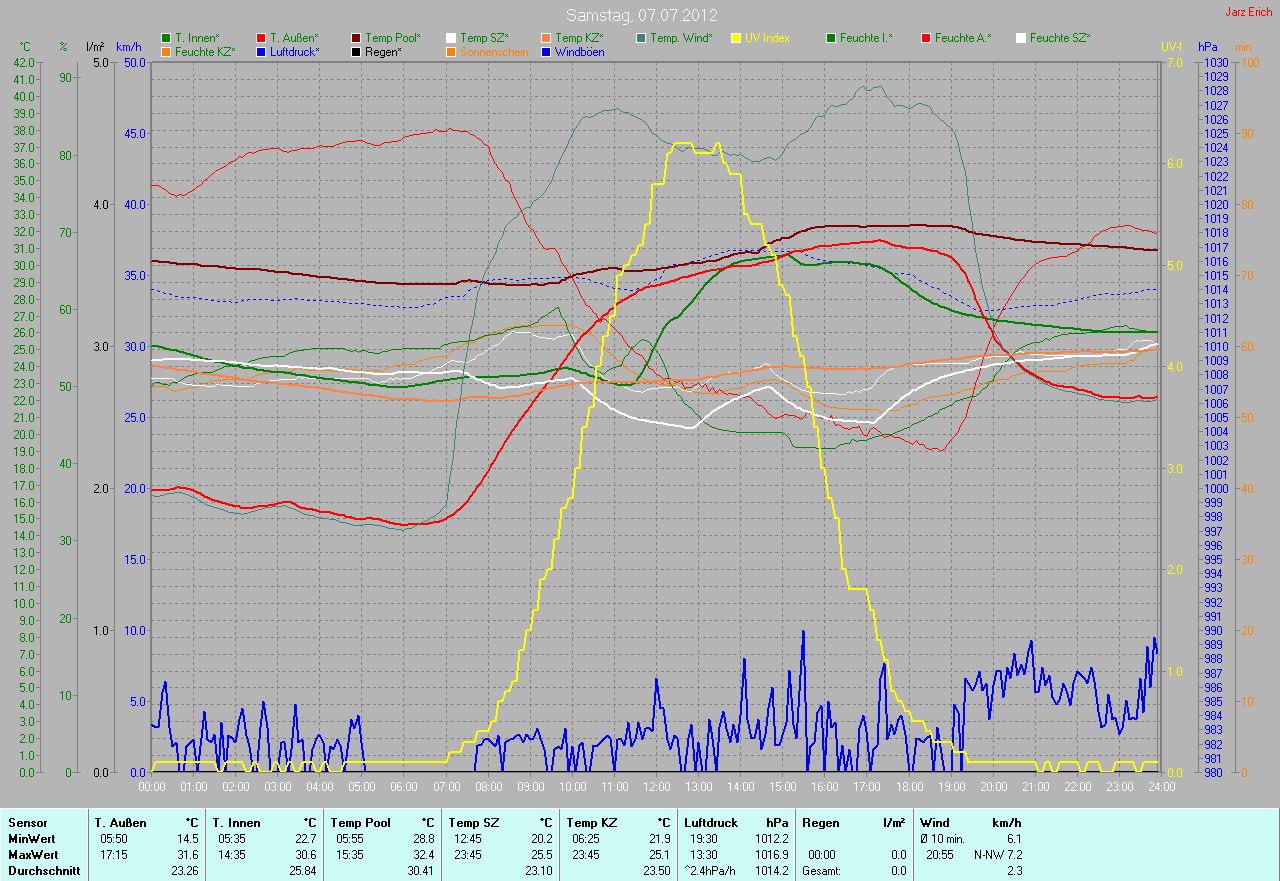
Task: Click the orange Feuchte KZ legend swatch
Action: (166, 51)
